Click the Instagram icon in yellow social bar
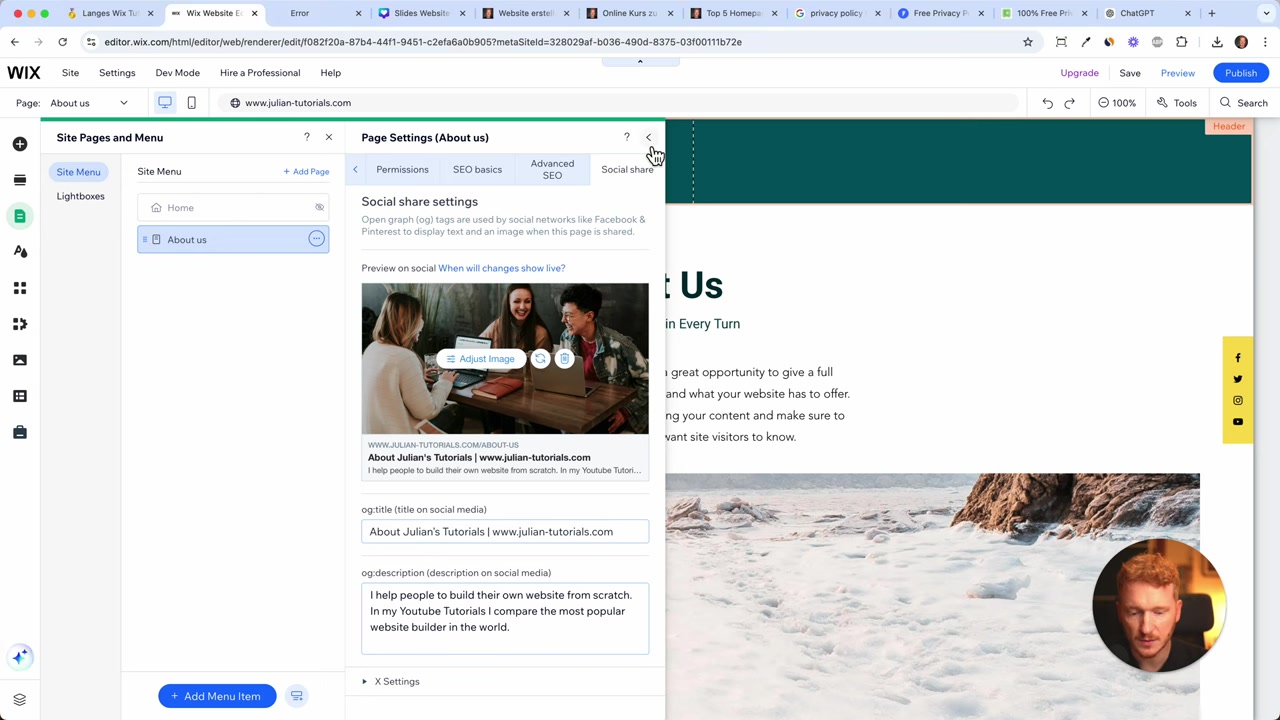This screenshot has height=720, width=1280. (x=1238, y=400)
